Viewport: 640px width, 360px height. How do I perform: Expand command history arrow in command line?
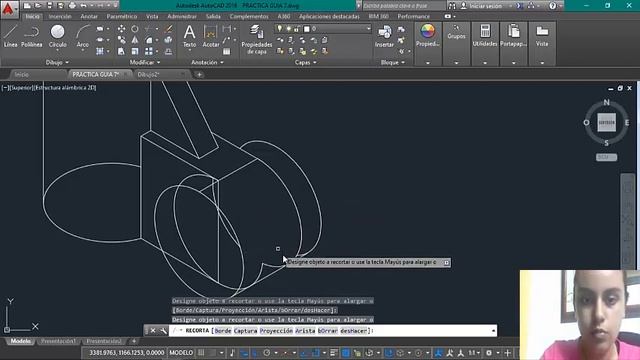click(x=493, y=331)
